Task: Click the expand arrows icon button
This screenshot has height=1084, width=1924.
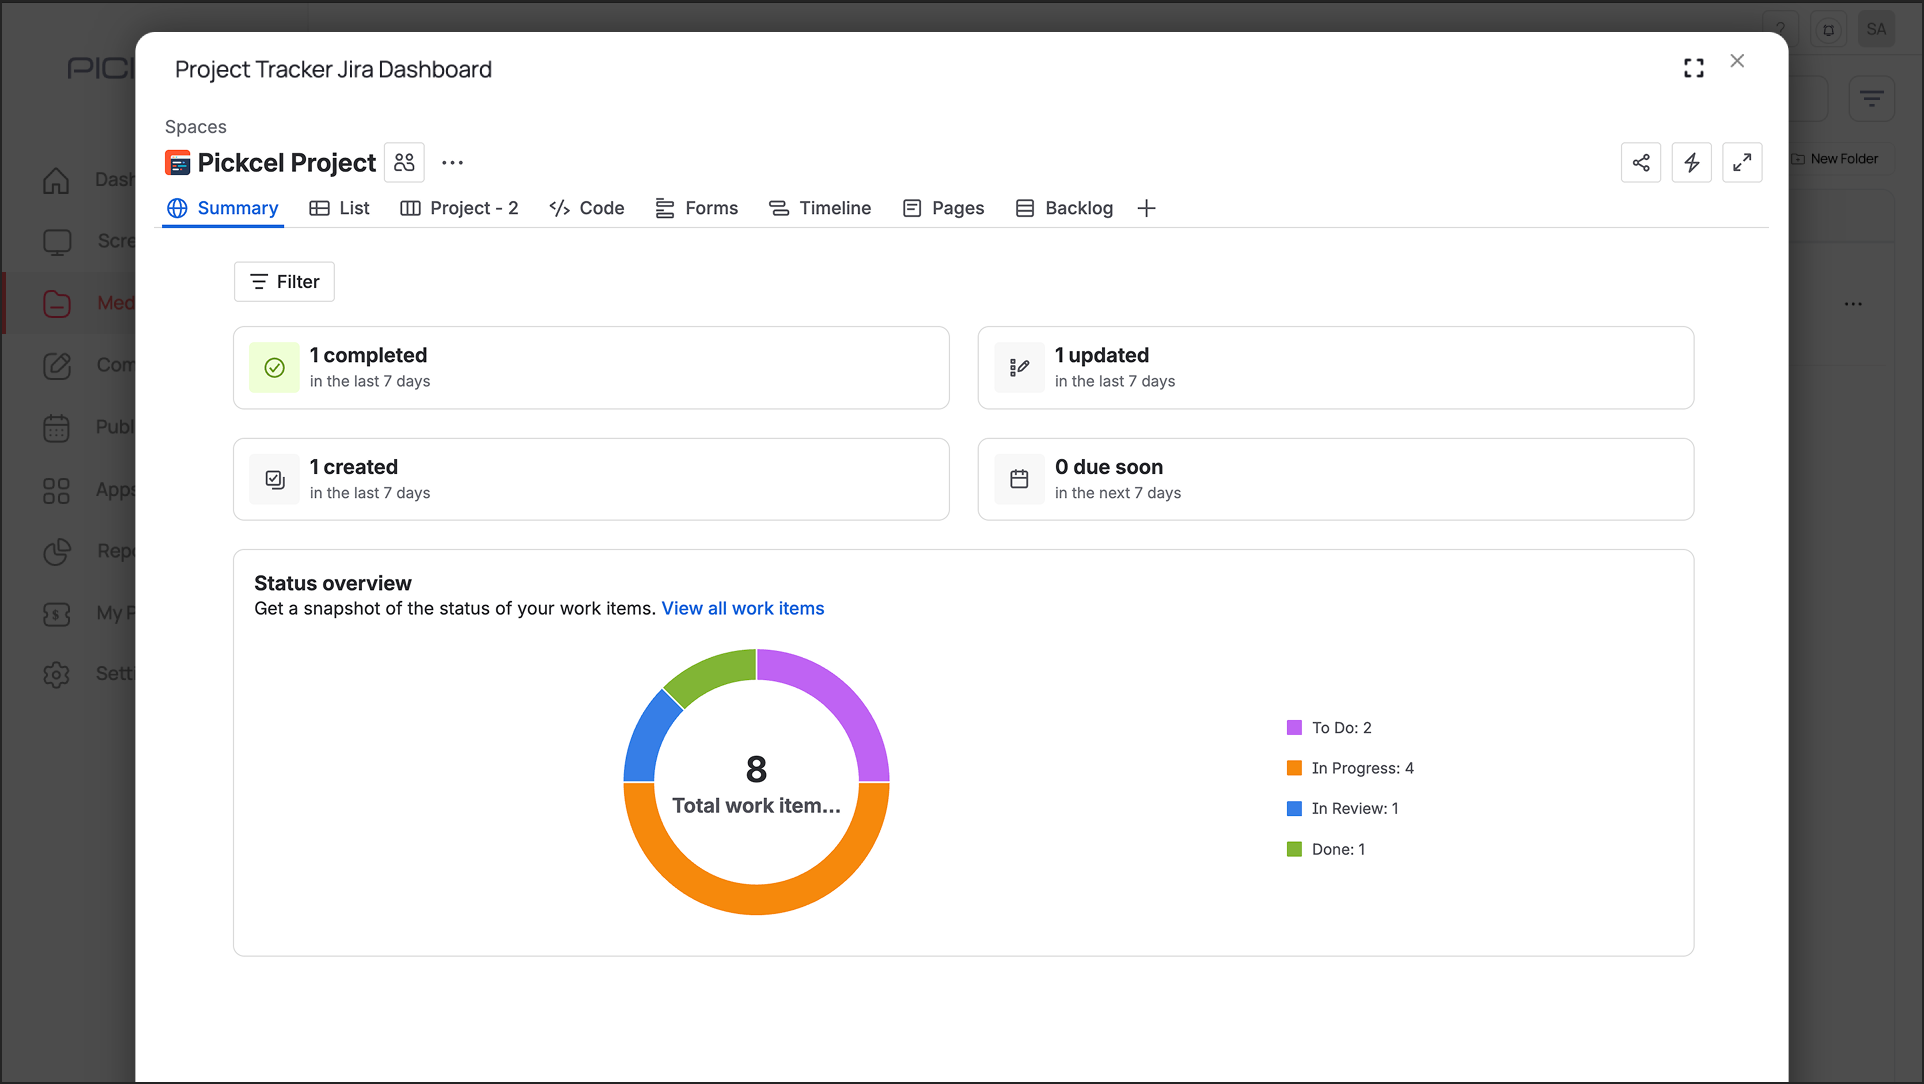Action: pos(1742,163)
